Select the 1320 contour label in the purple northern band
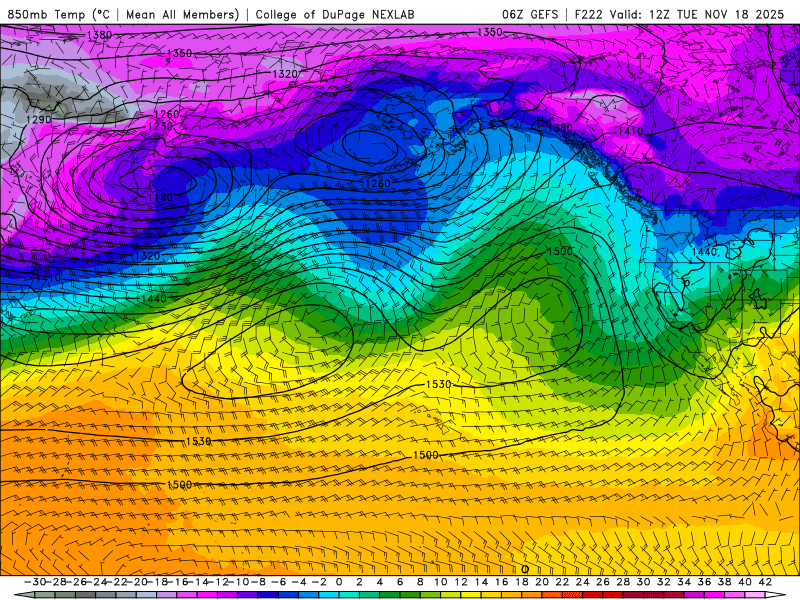 click(285, 74)
